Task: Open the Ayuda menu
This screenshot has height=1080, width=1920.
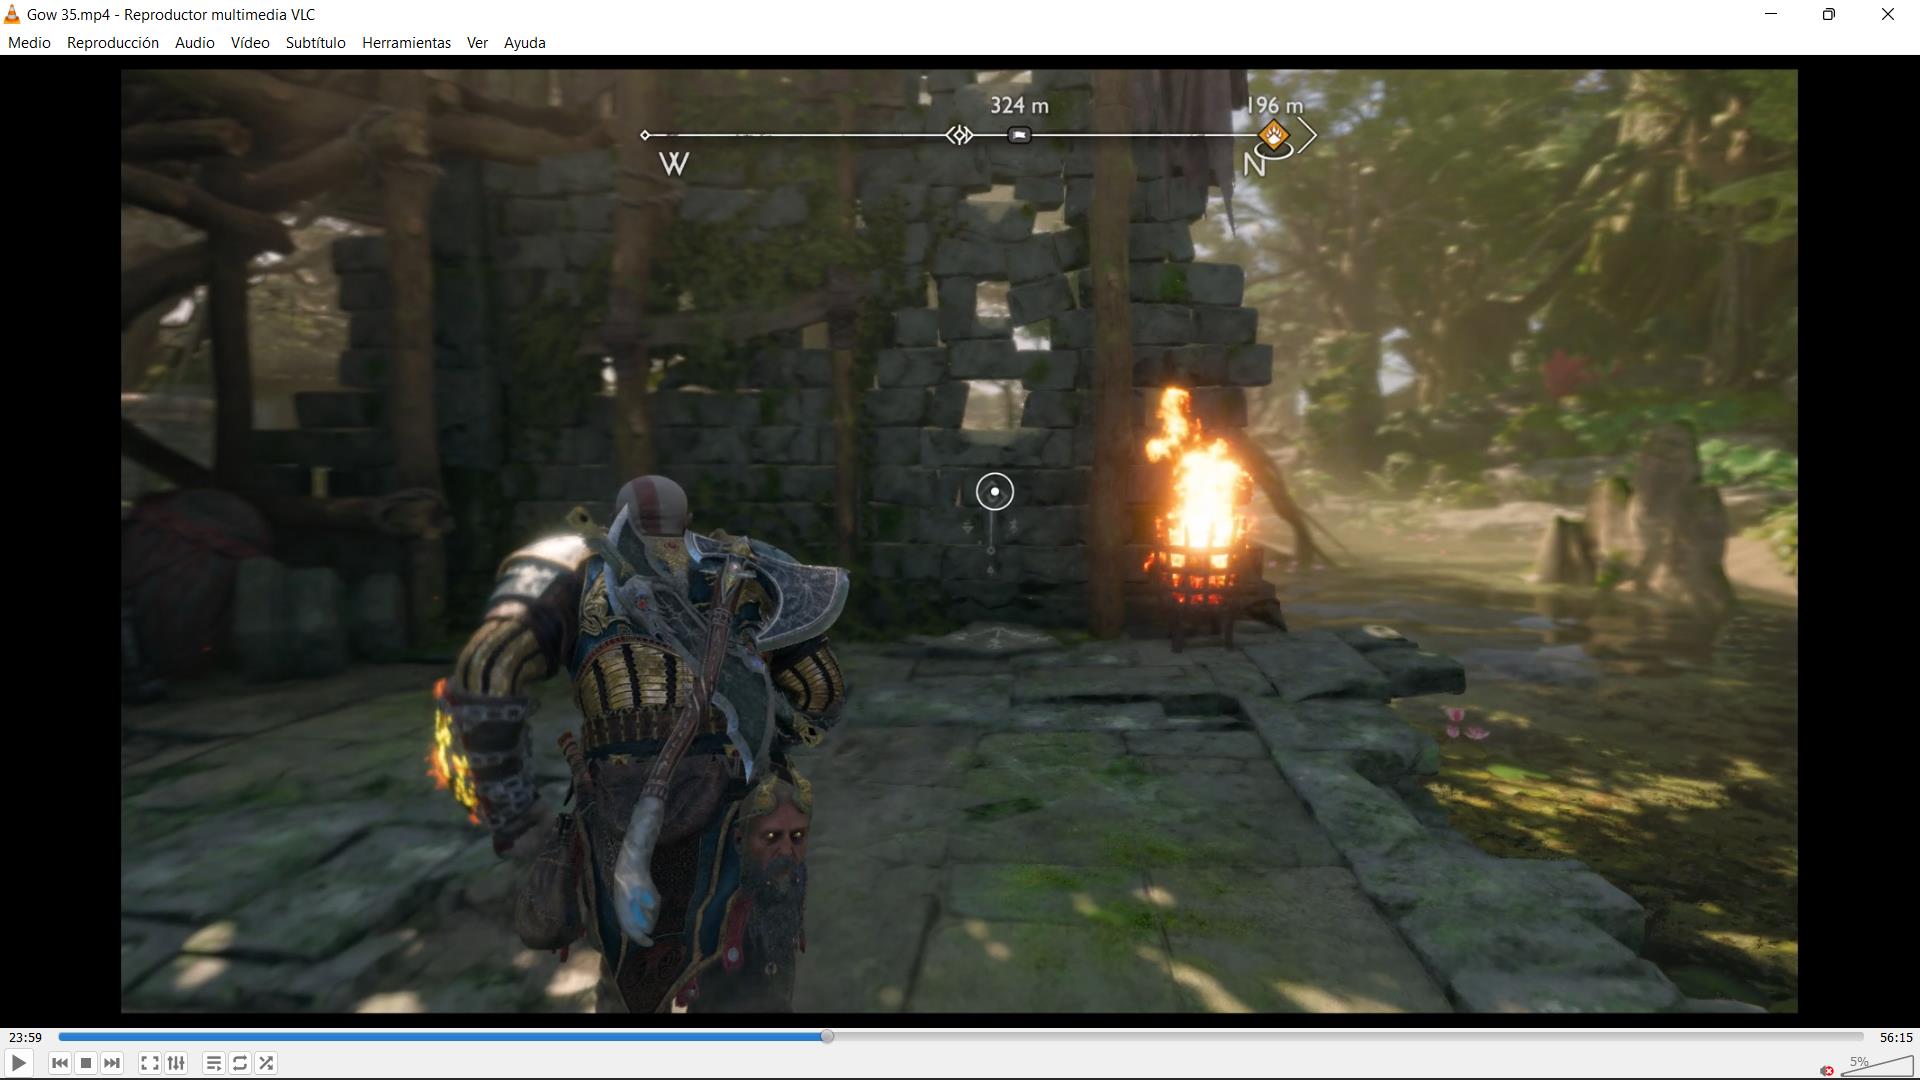Action: click(x=525, y=43)
